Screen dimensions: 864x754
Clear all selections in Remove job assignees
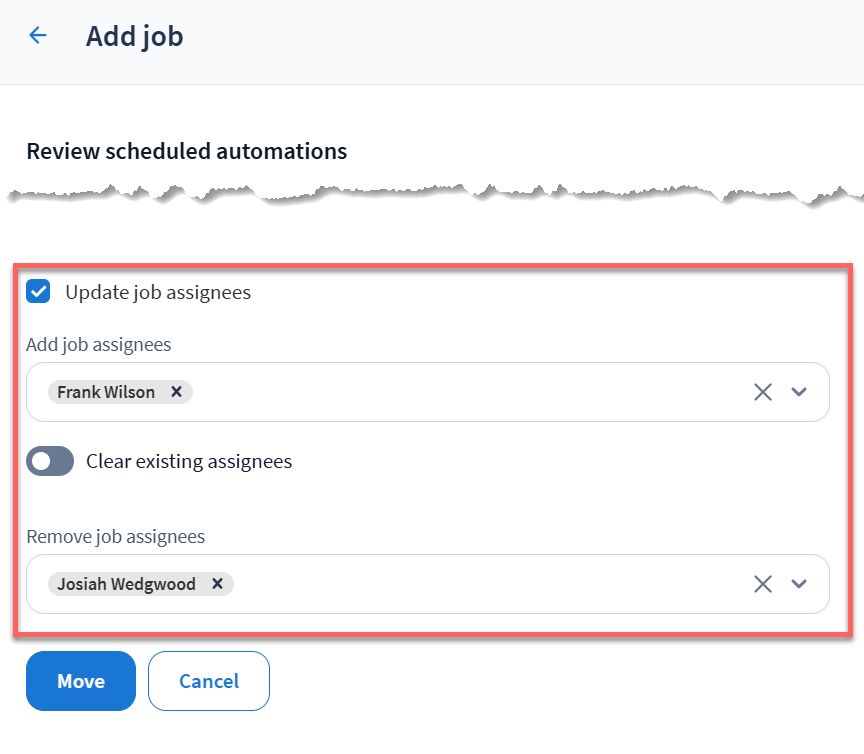(763, 584)
